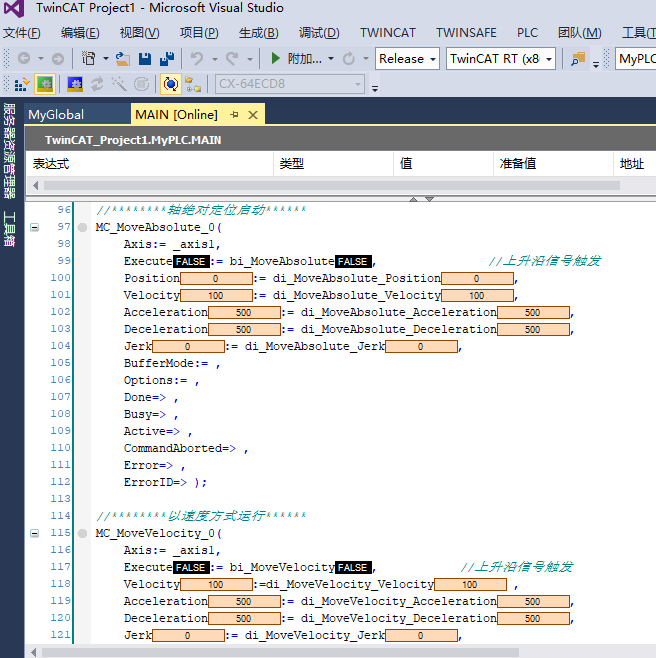Open the 团队(M) menu
The width and height of the screenshot is (656, 658).
pos(579,33)
